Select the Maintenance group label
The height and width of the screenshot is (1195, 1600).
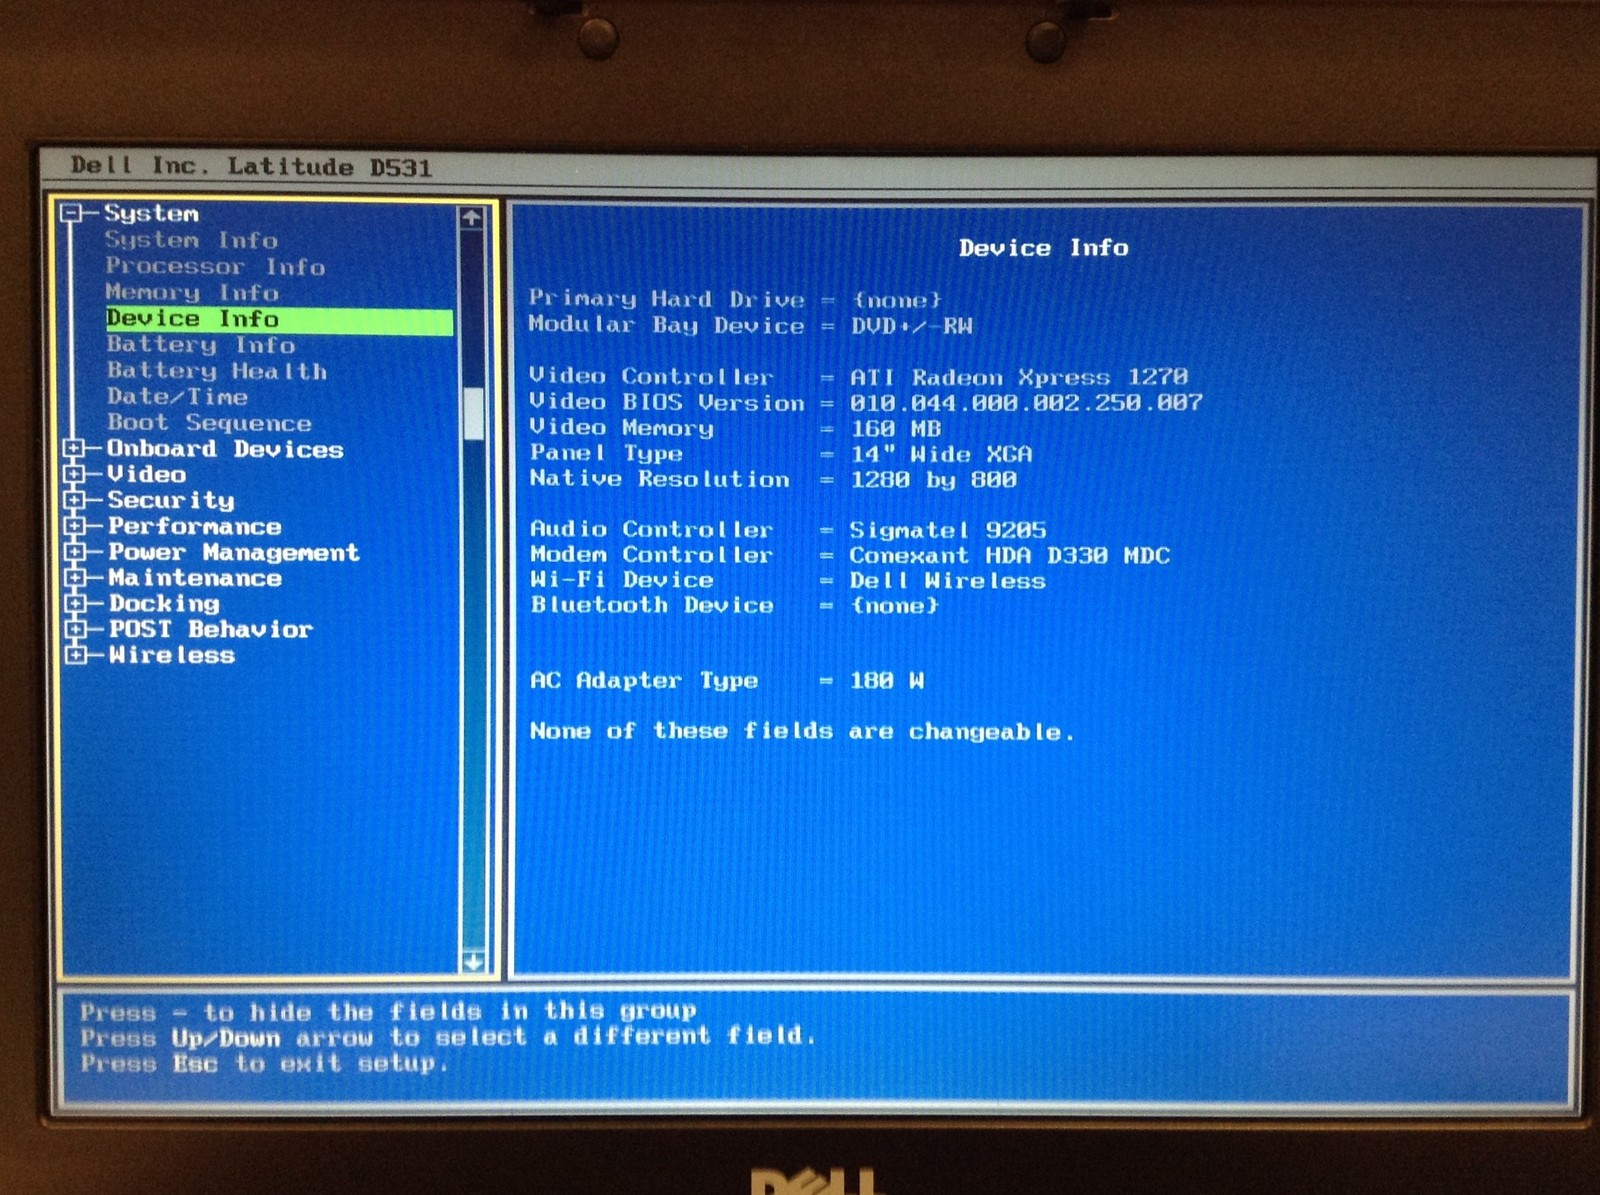pos(194,578)
